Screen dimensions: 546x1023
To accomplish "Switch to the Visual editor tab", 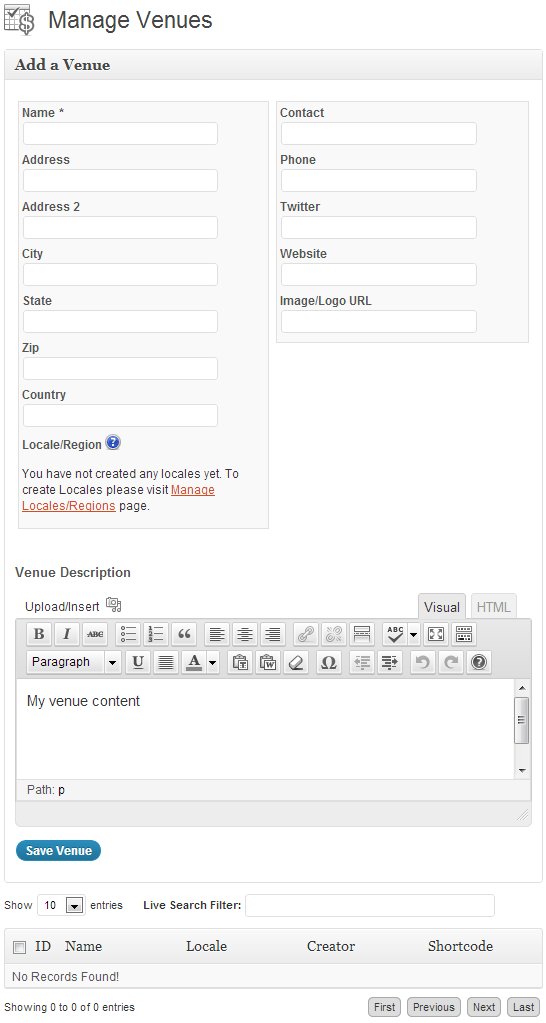I will 442,607.
